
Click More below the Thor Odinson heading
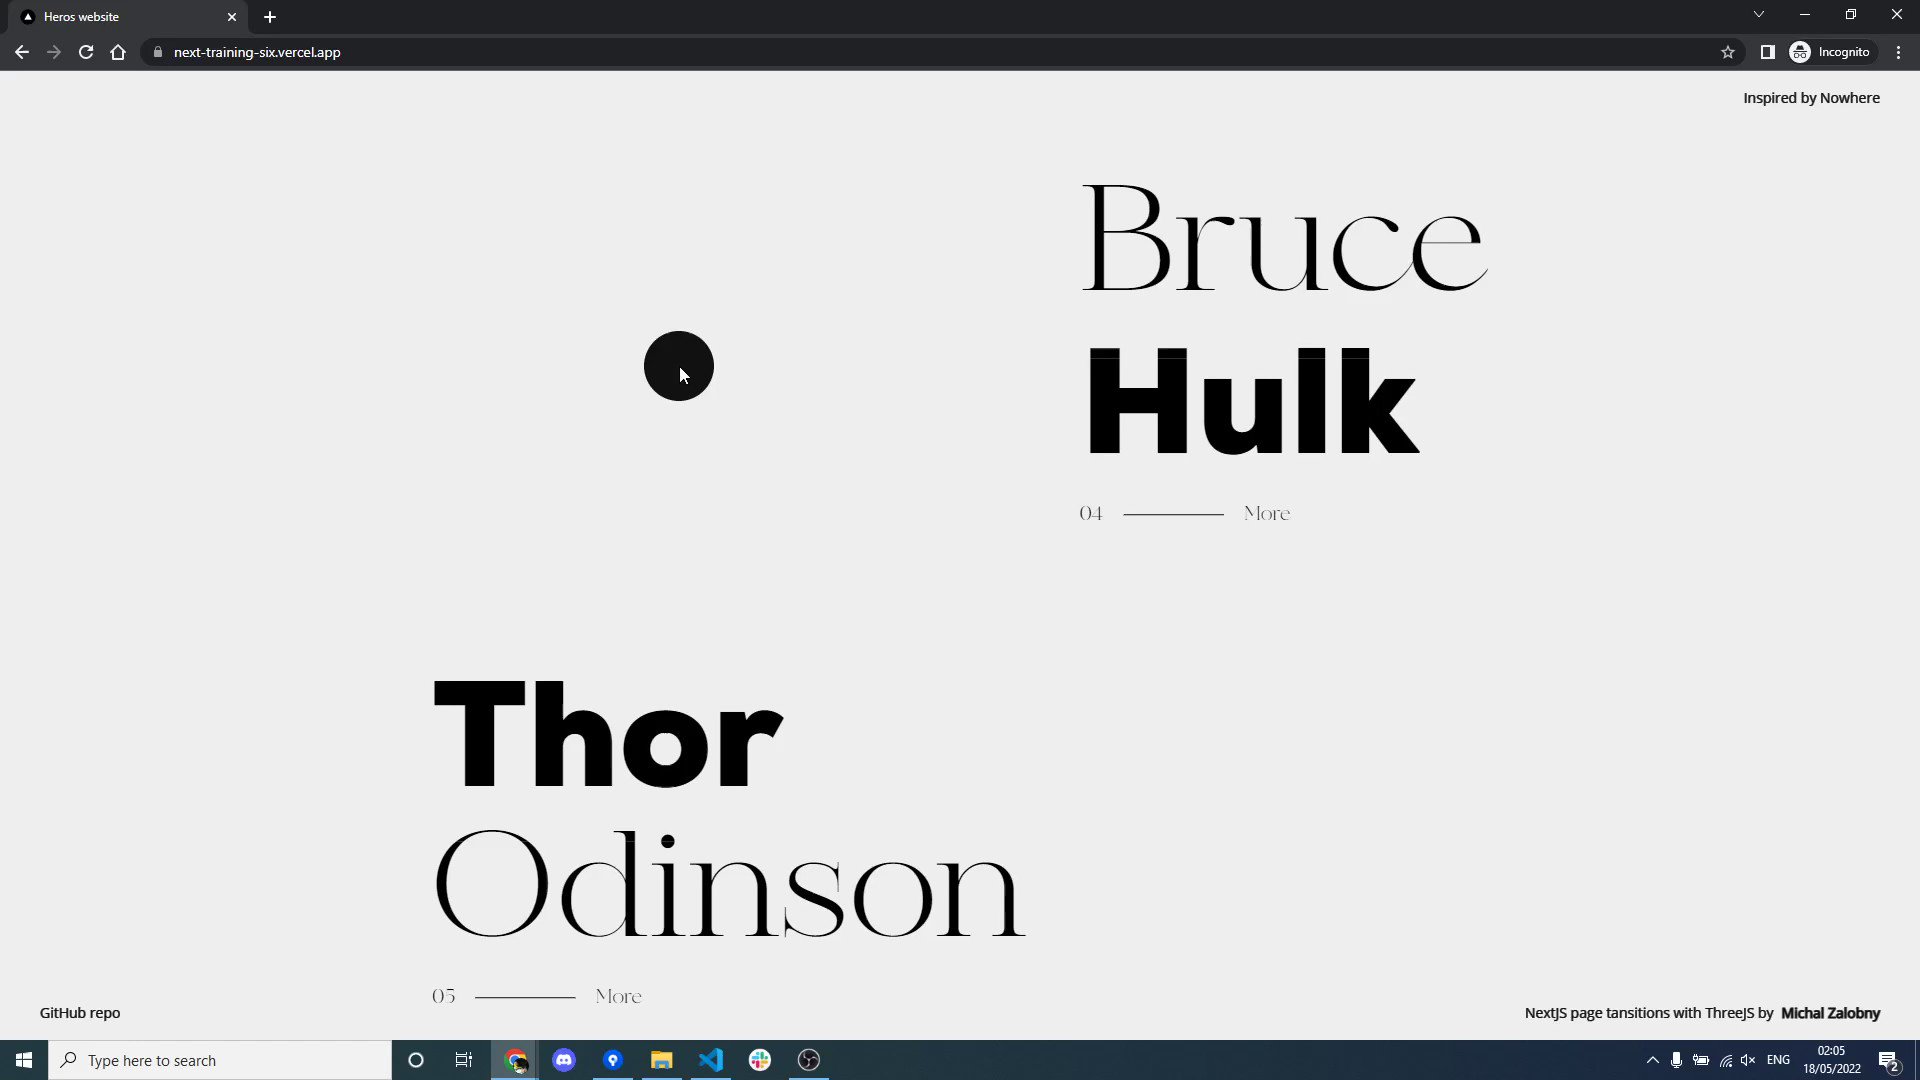(617, 995)
